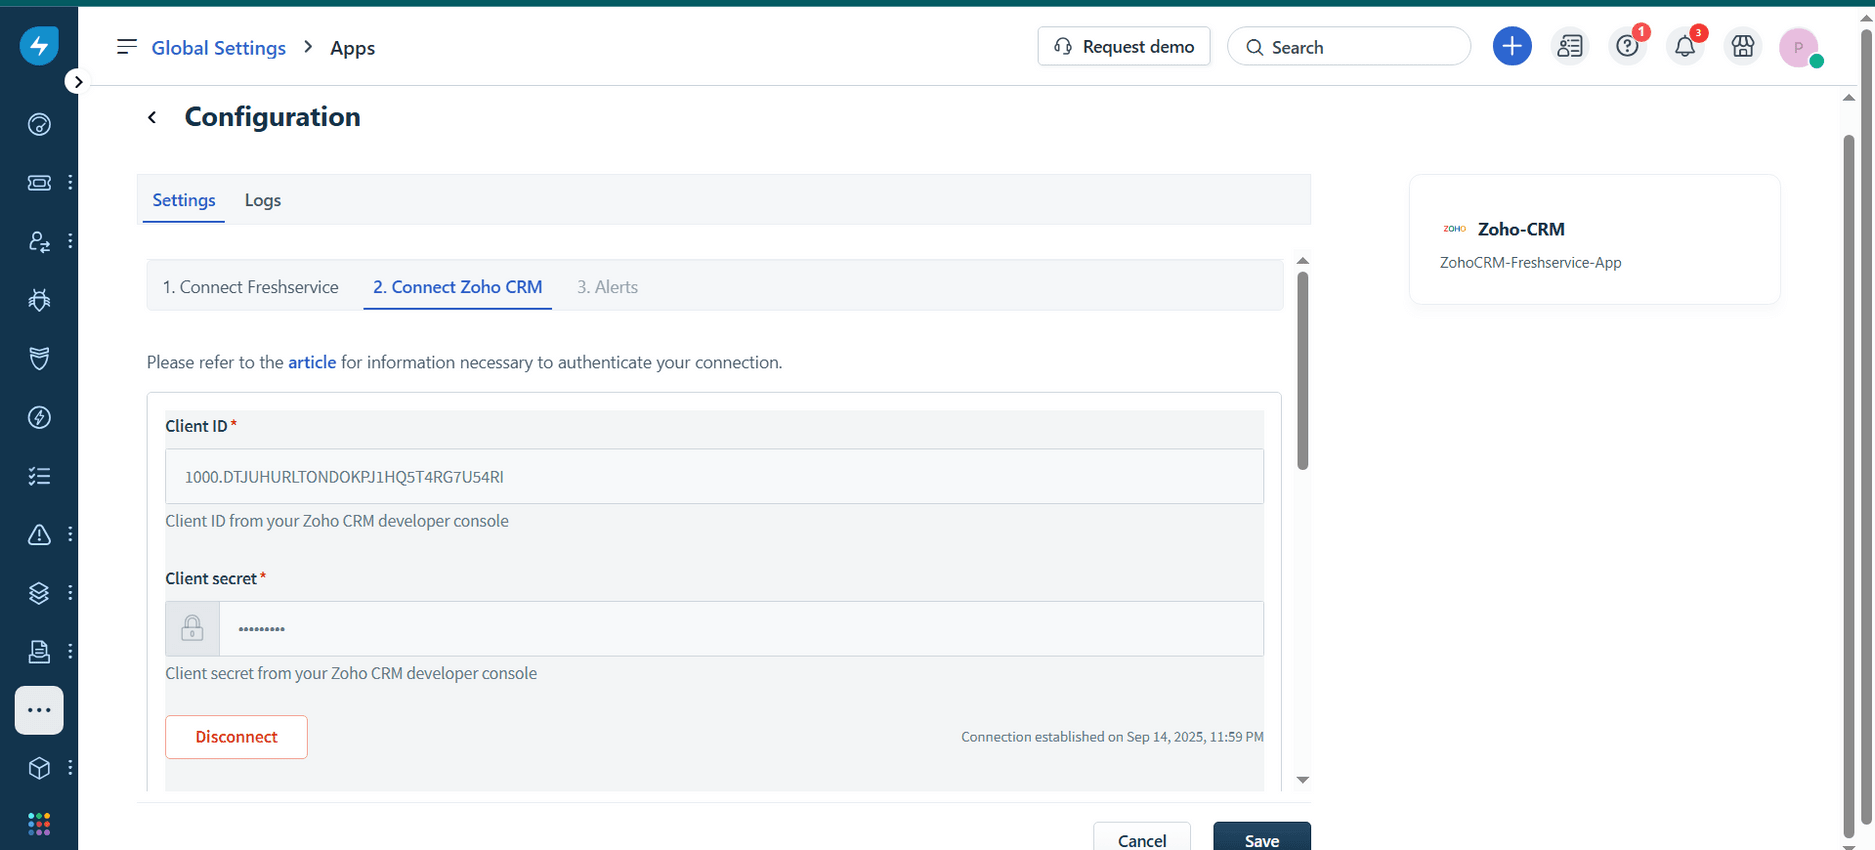Open the dashboard gauge icon in sidebar
This screenshot has height=850, width=1875.
click(x=39, y=124)
